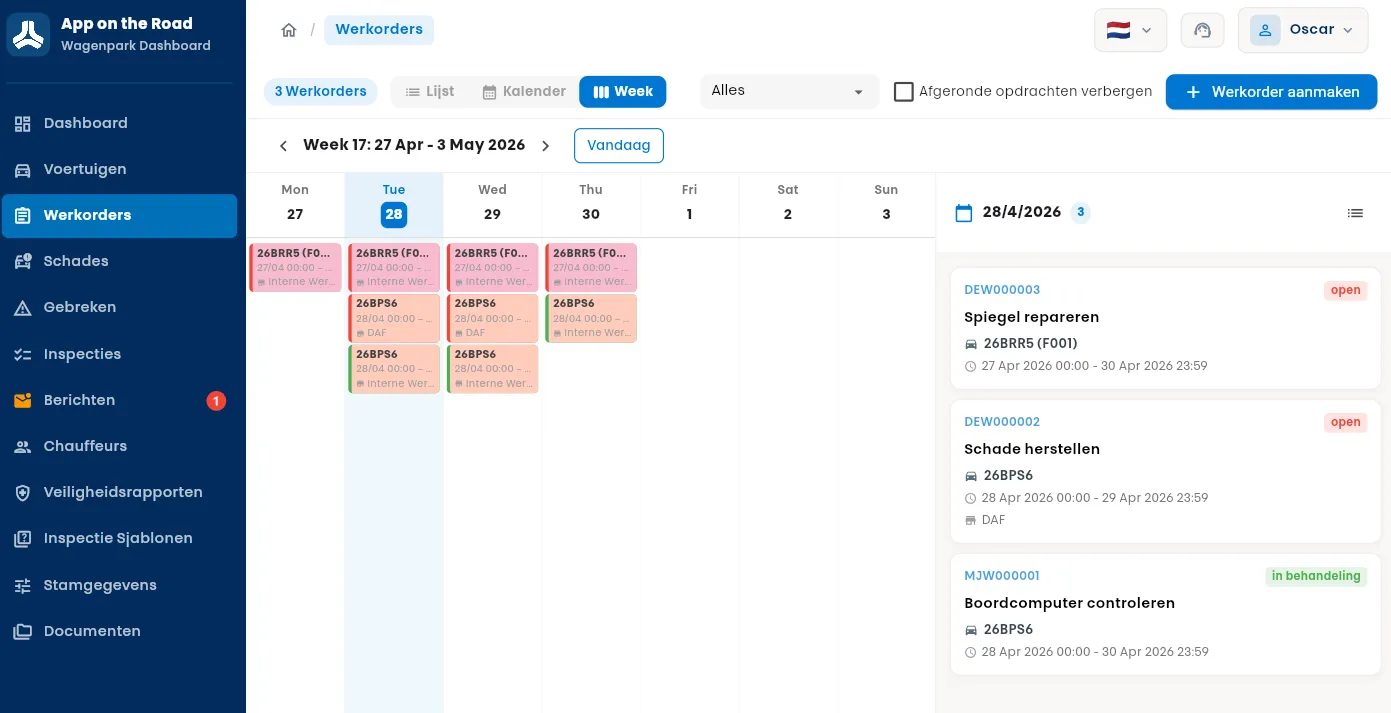Click the home breadcrumb icon
Screen dimensions: 1391x713
[289, 30]
